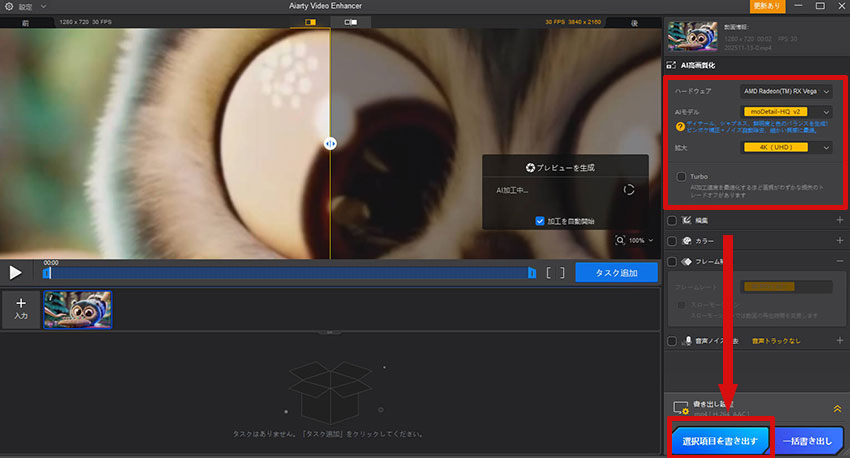This screenshot has width=850, height=458.
Task: Expand the カラー section with plus
Action: click(x=840, y=240)
